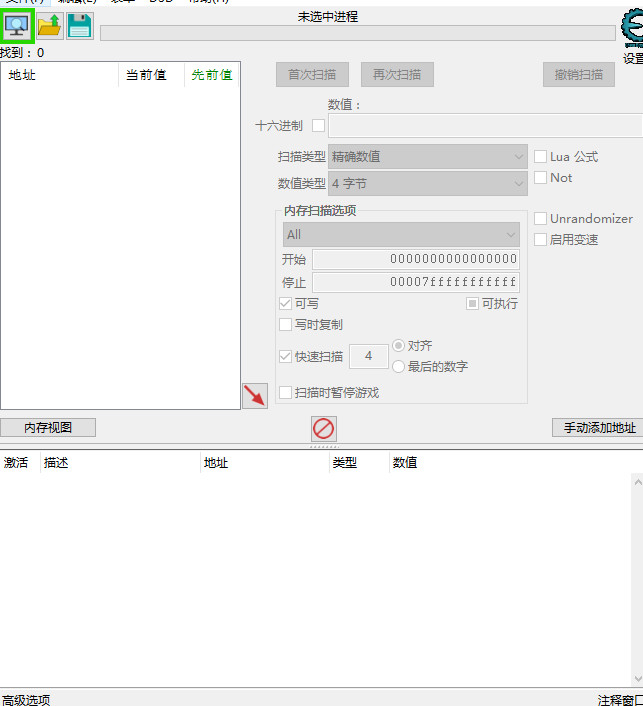Click the scan progress bar
The width and height of the screenshot is (643, 706).
pyautogui.click(x=357, y=33)
